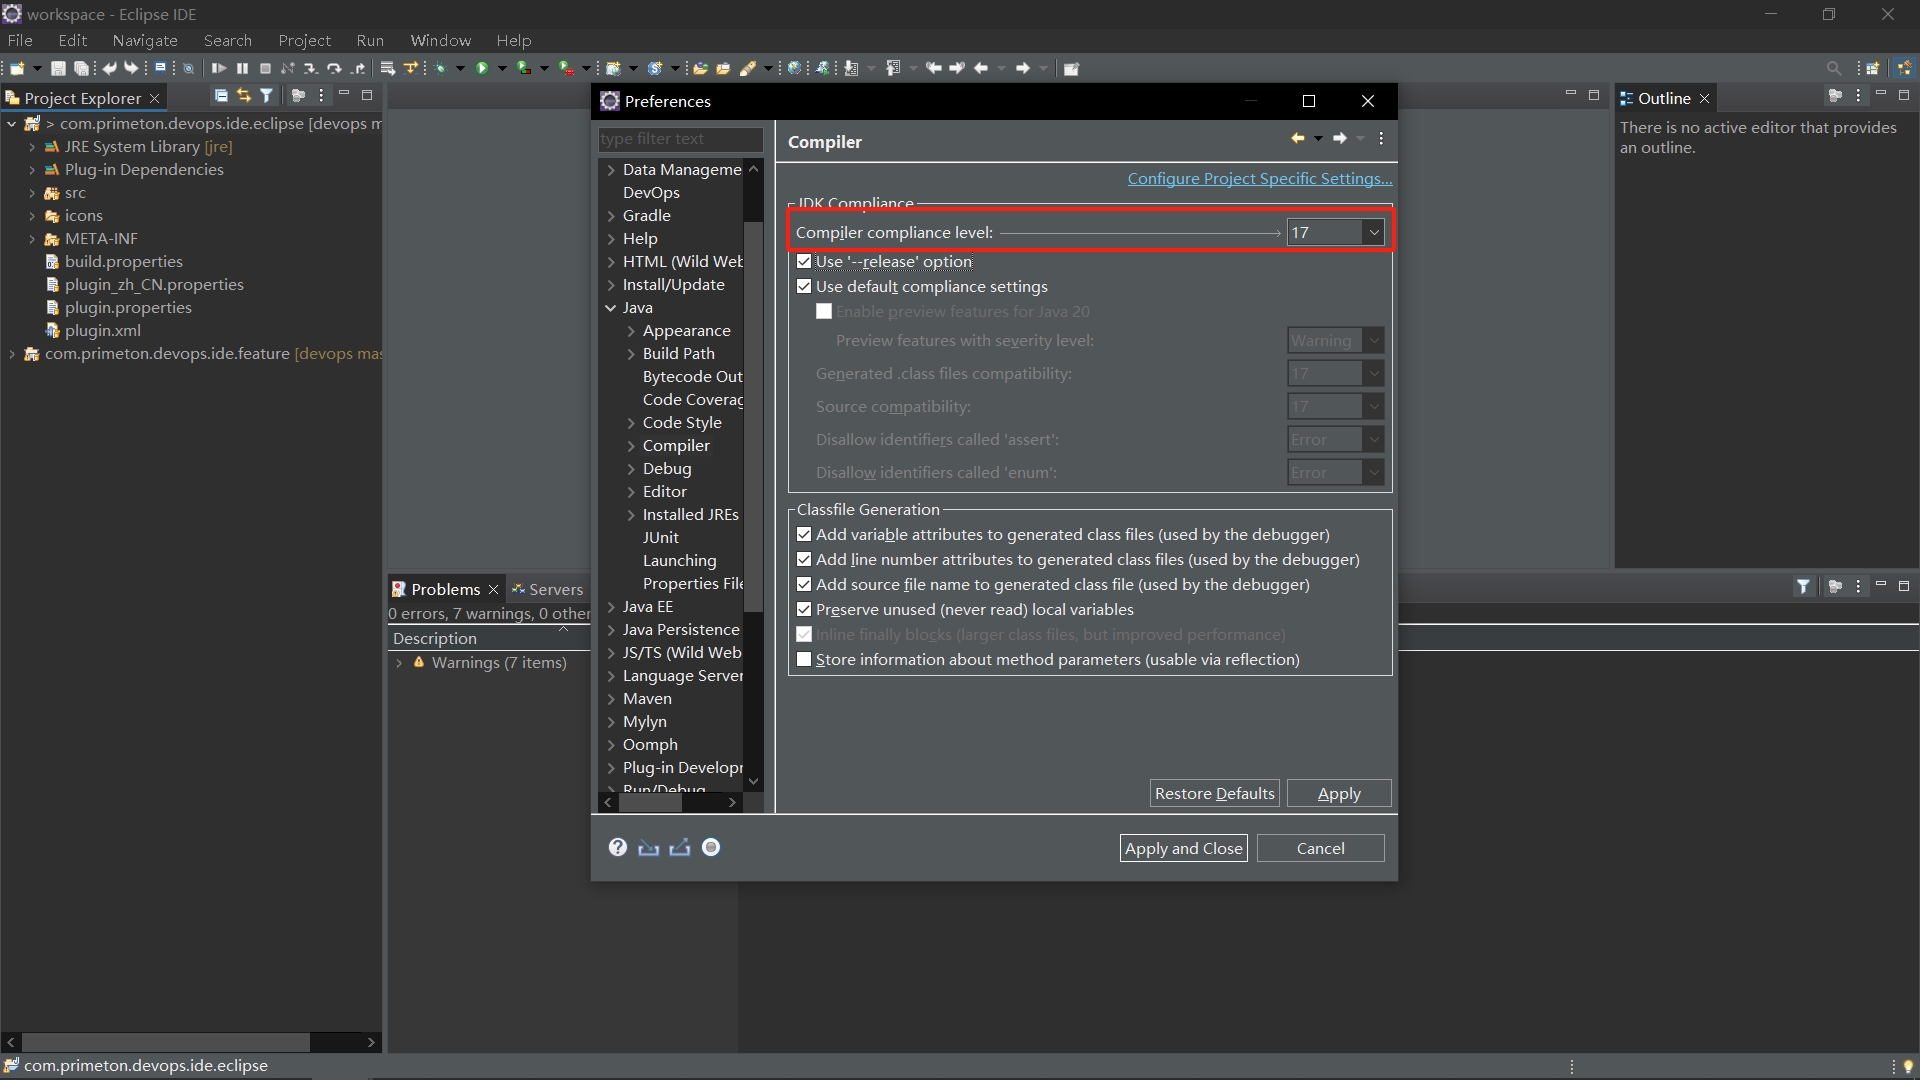Enable Store information about method parameters

click(805, 660)
